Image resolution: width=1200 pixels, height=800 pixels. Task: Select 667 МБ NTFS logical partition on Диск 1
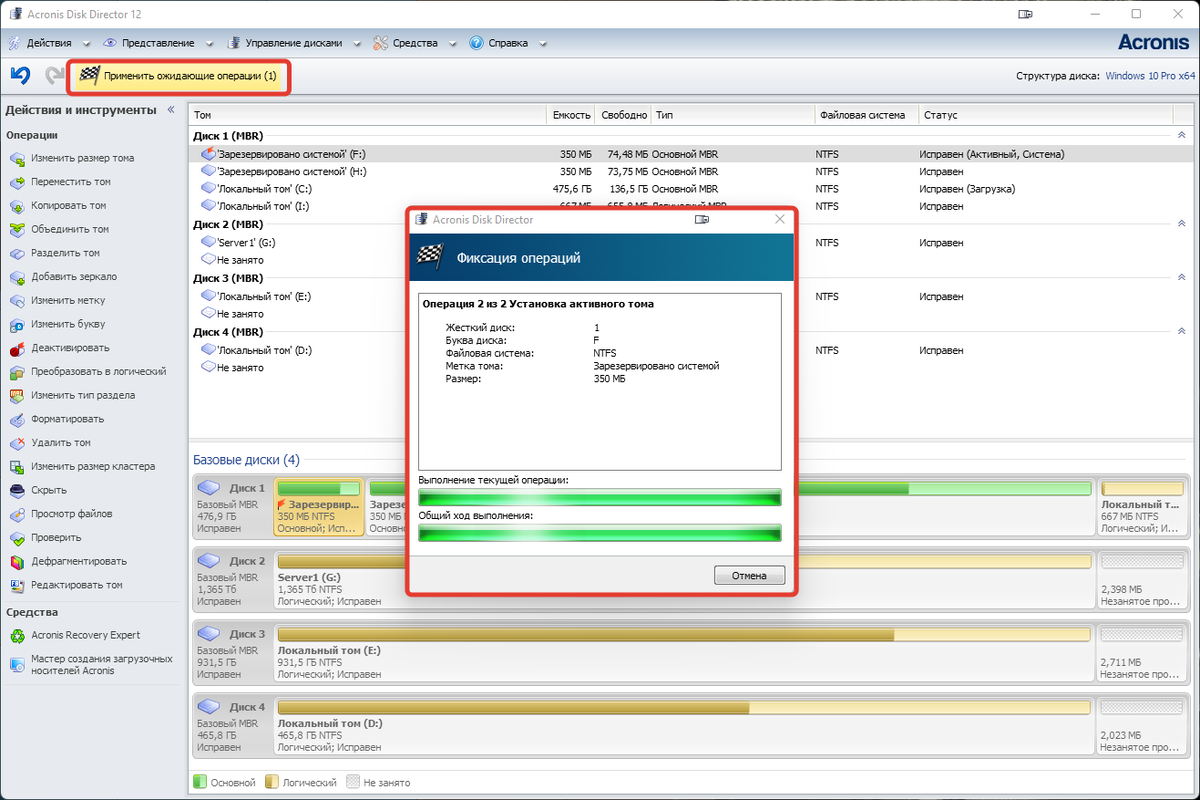click(x=1142, y=506)
